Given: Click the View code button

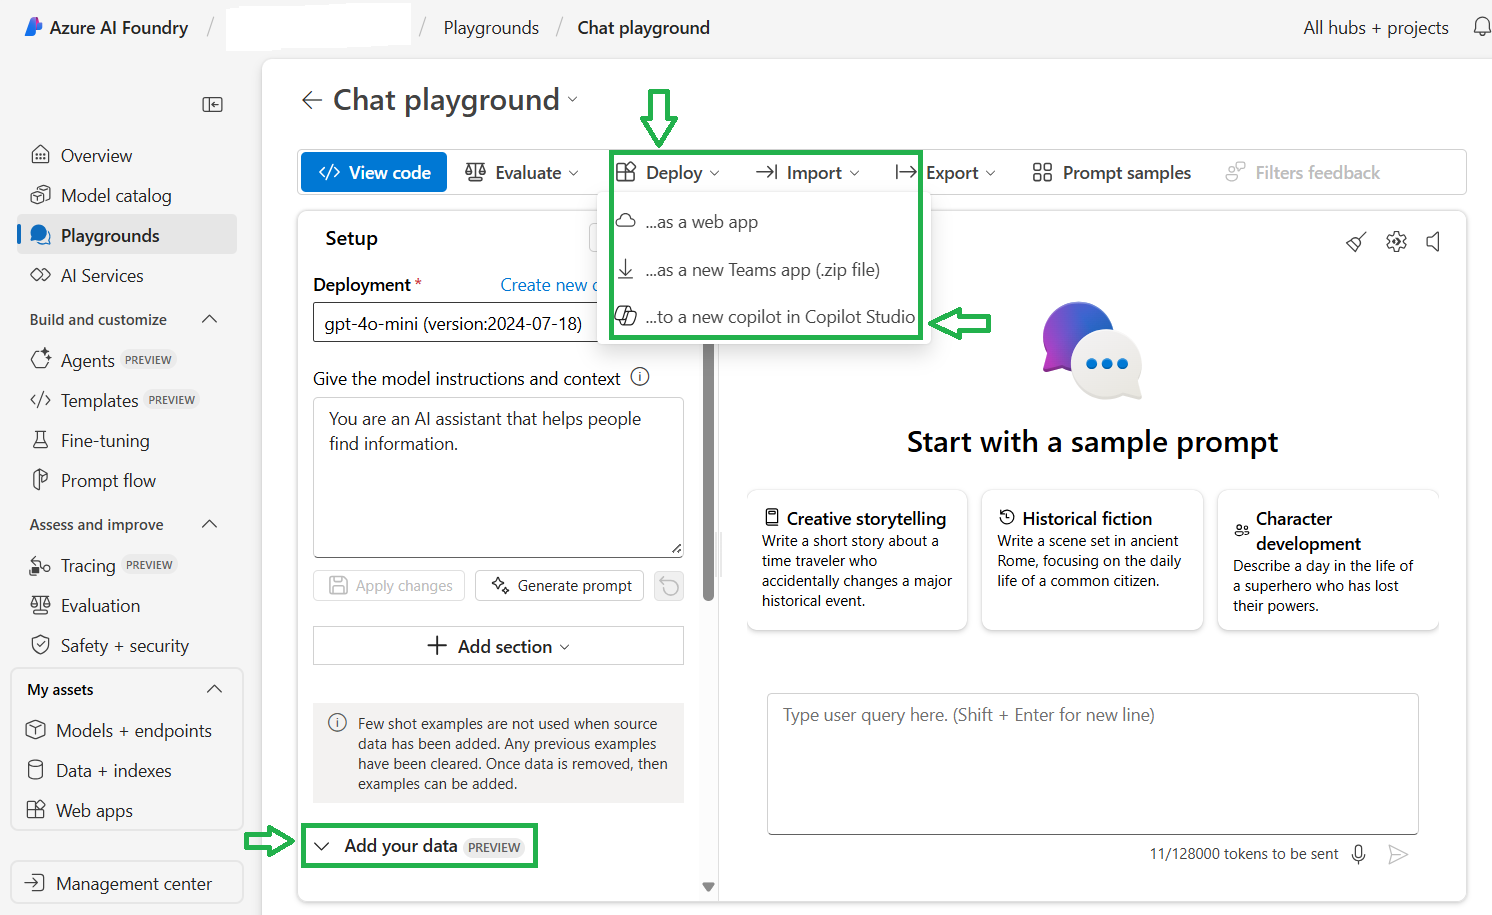Looking at the screenshot, I should click(374, 173).
